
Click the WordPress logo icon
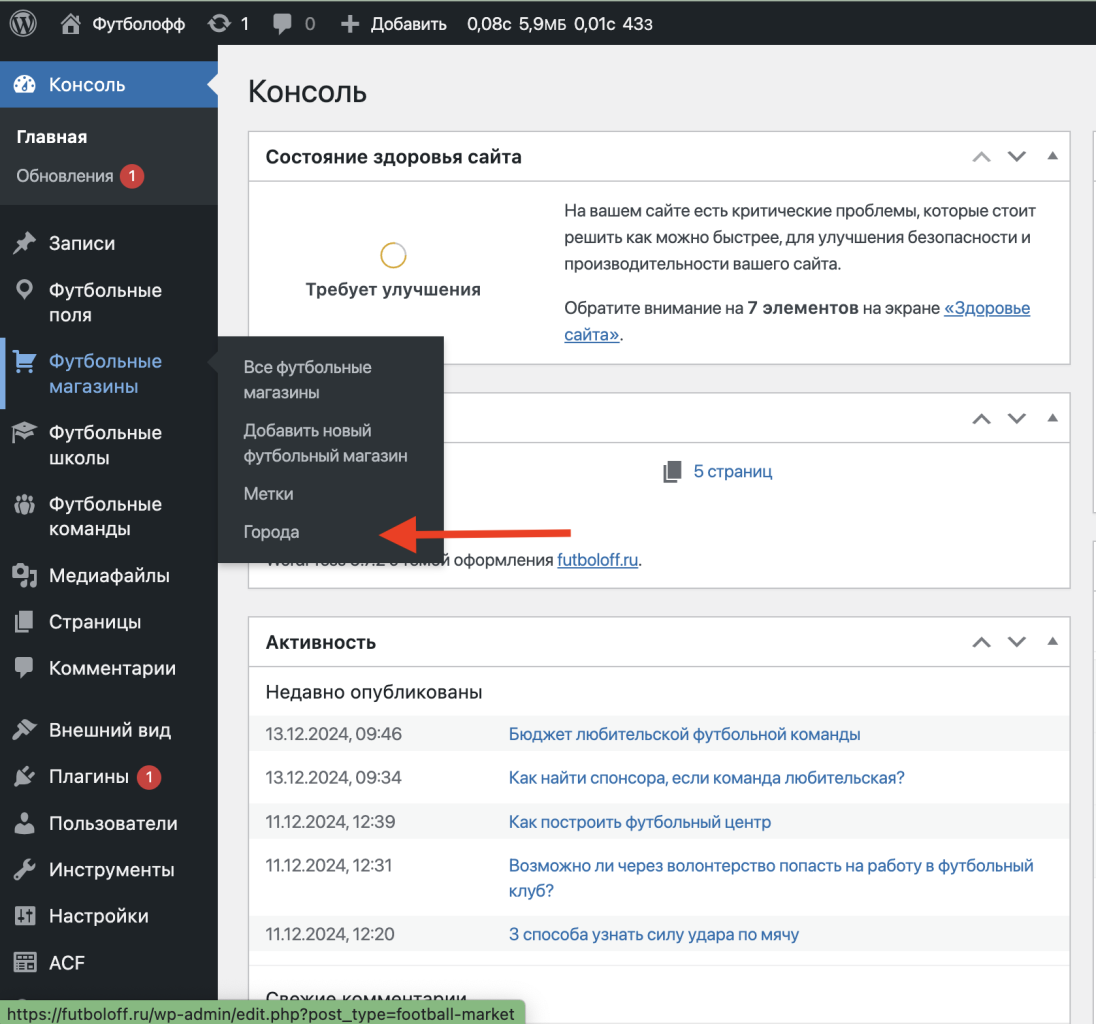click(x=23, y=24)
